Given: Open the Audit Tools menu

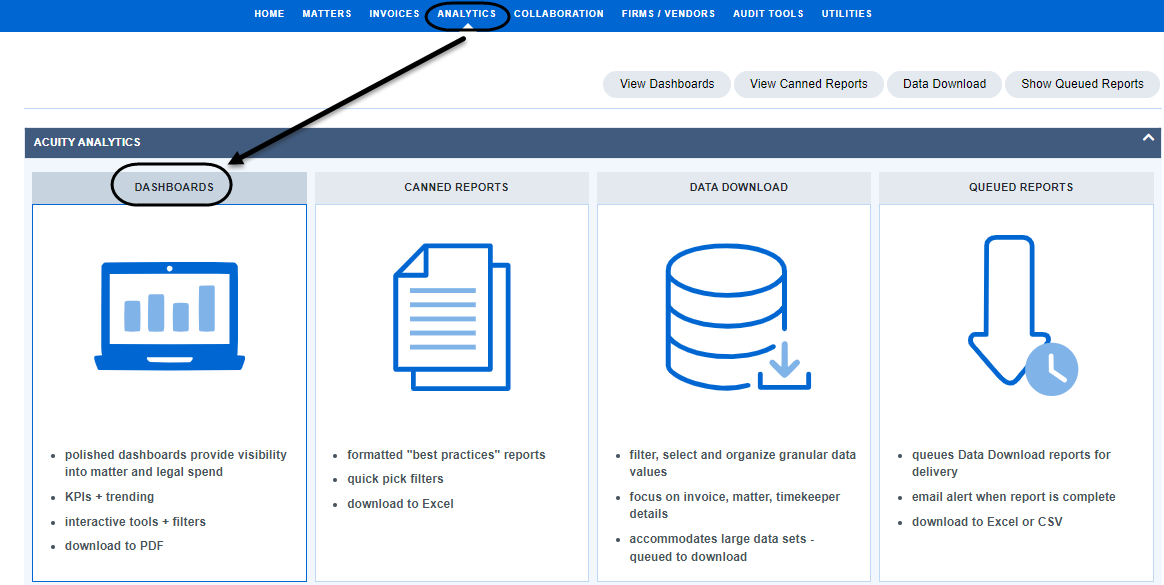Looking at the screenshot, I should (768, 13).
